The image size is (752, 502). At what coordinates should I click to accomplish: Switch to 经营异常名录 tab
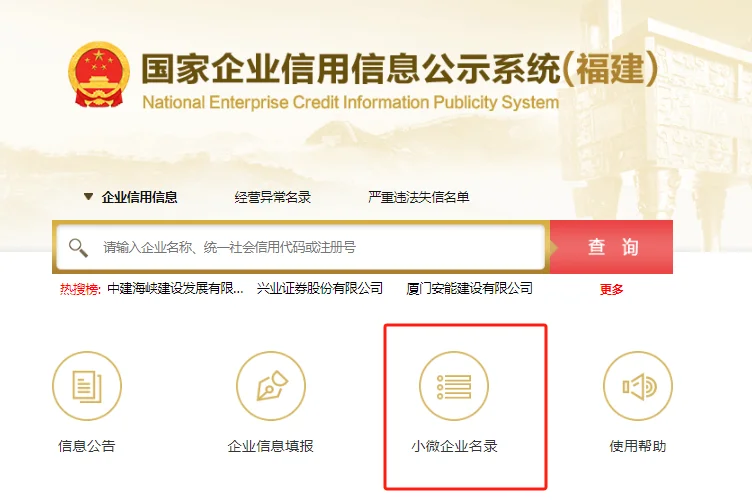tap(272, 197)
